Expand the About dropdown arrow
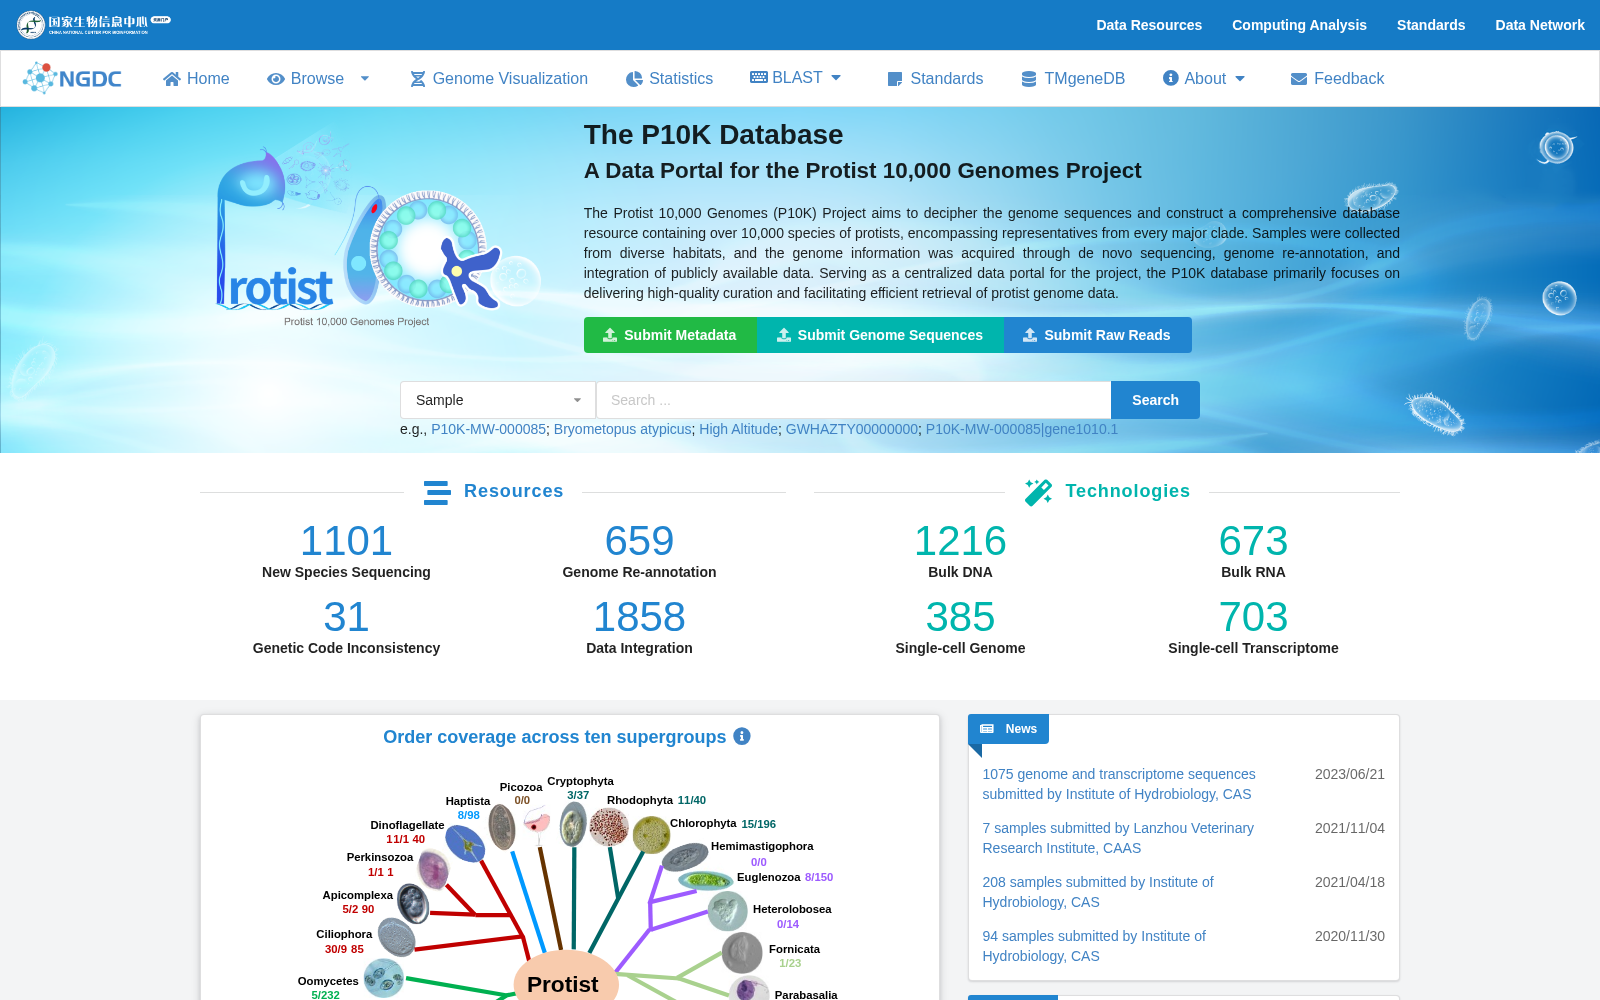1600x1000 pixels. pyautogui.click(x=1241, y=79)
